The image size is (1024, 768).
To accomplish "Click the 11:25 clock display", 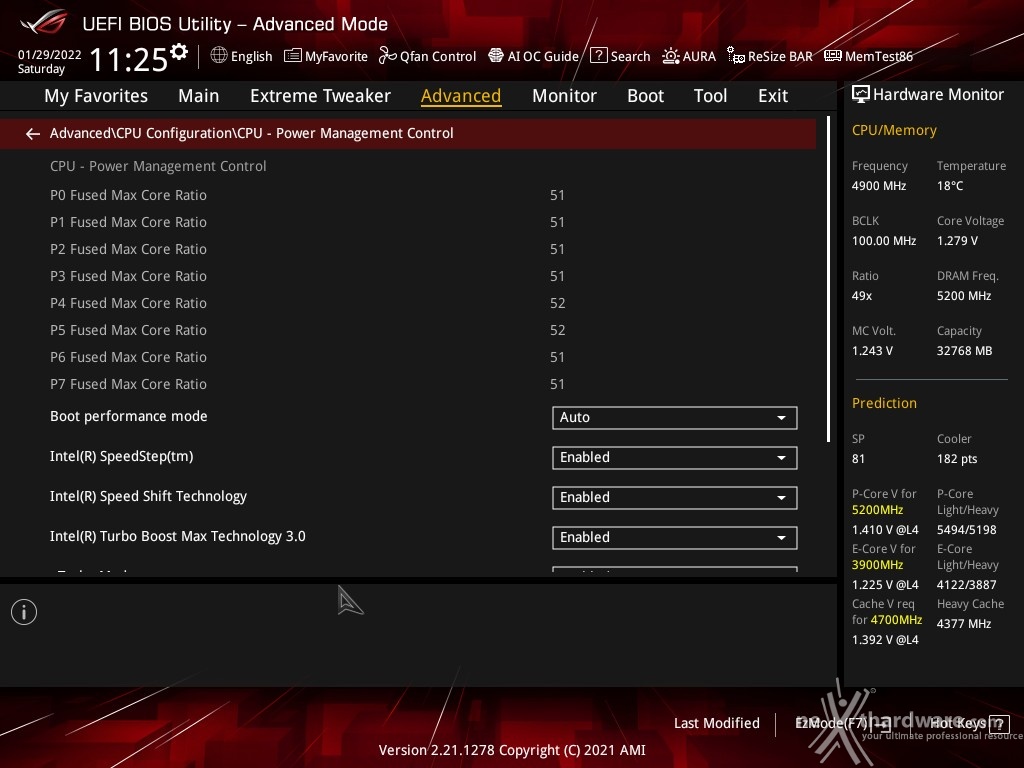I will pyautogui.click(x=129, y=59).
